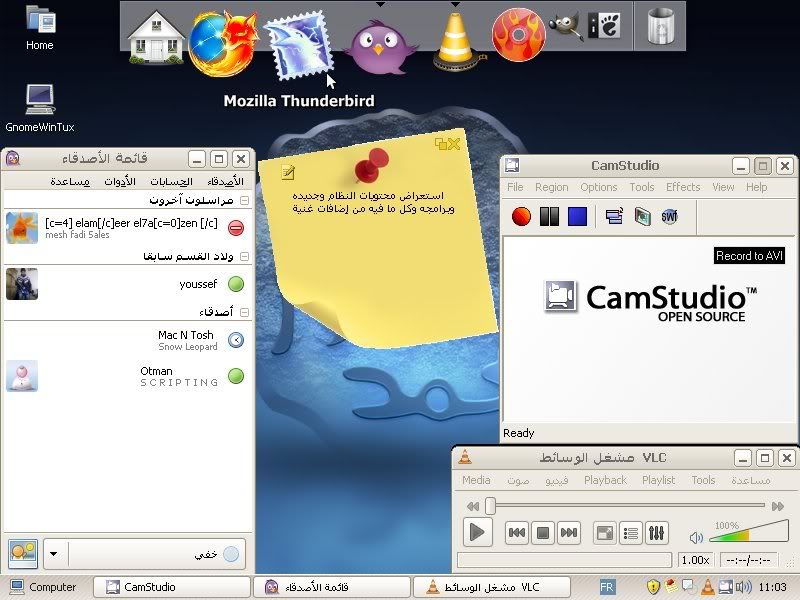Open VLC Playback menu
800x600 pixels.
pyautogui.click(x=605, y=480)
